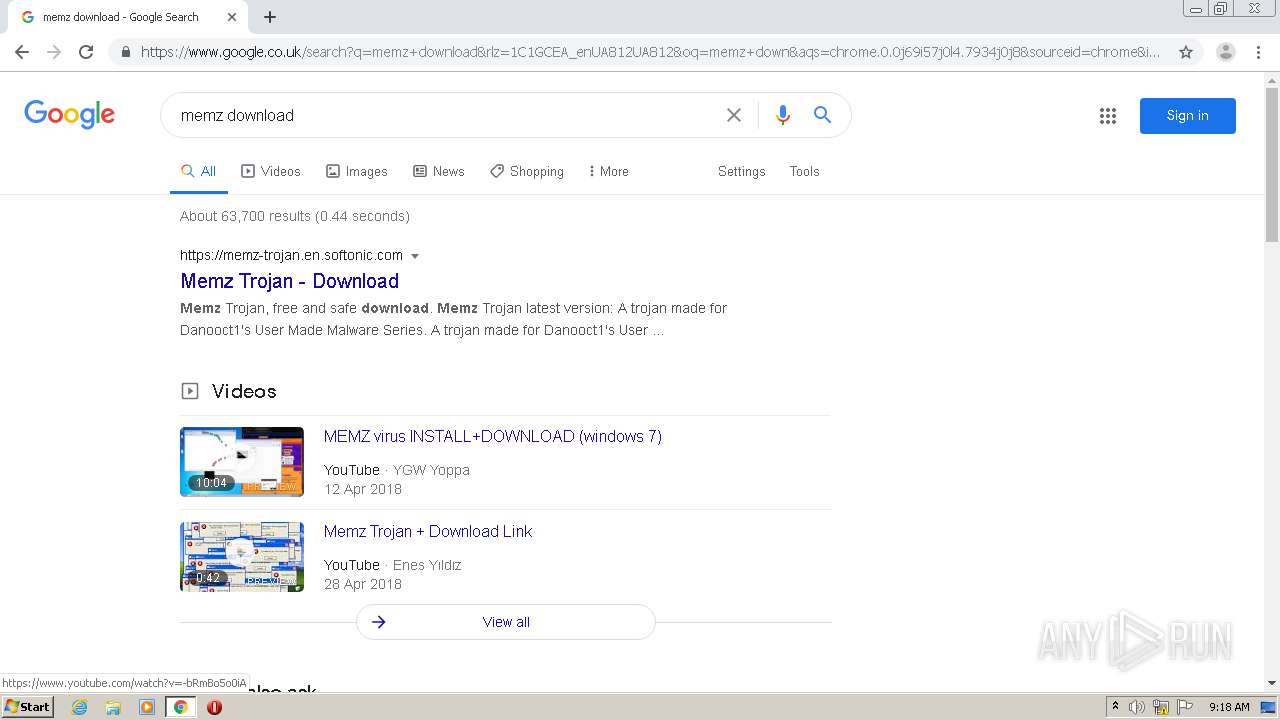
Task: Open the Memz Trojan - Download result
Action: [290, 281]
